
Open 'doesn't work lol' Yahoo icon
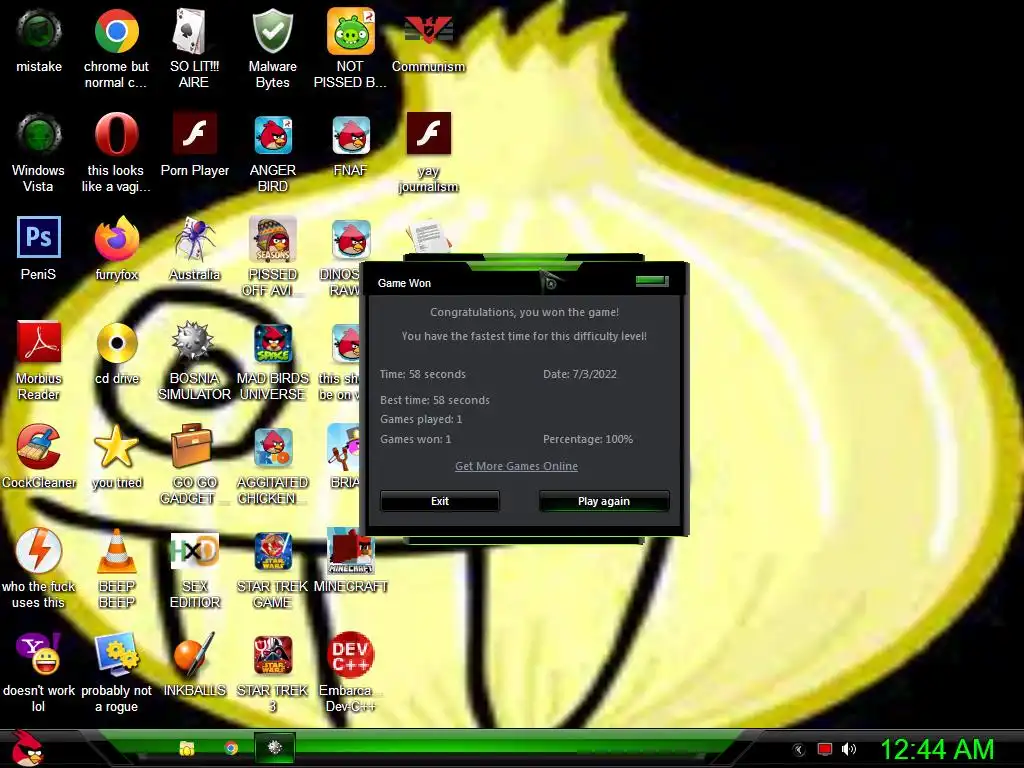coord(39,654)
